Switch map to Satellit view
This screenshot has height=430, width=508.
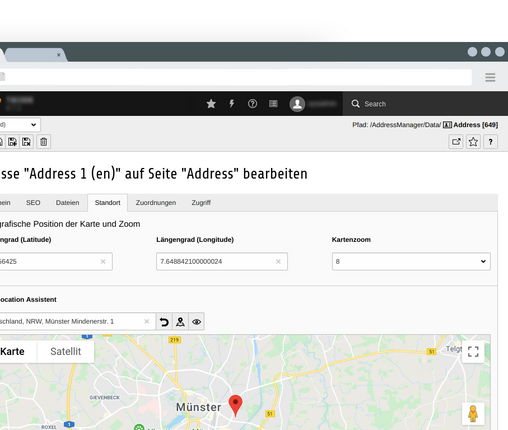click(66, 352)
